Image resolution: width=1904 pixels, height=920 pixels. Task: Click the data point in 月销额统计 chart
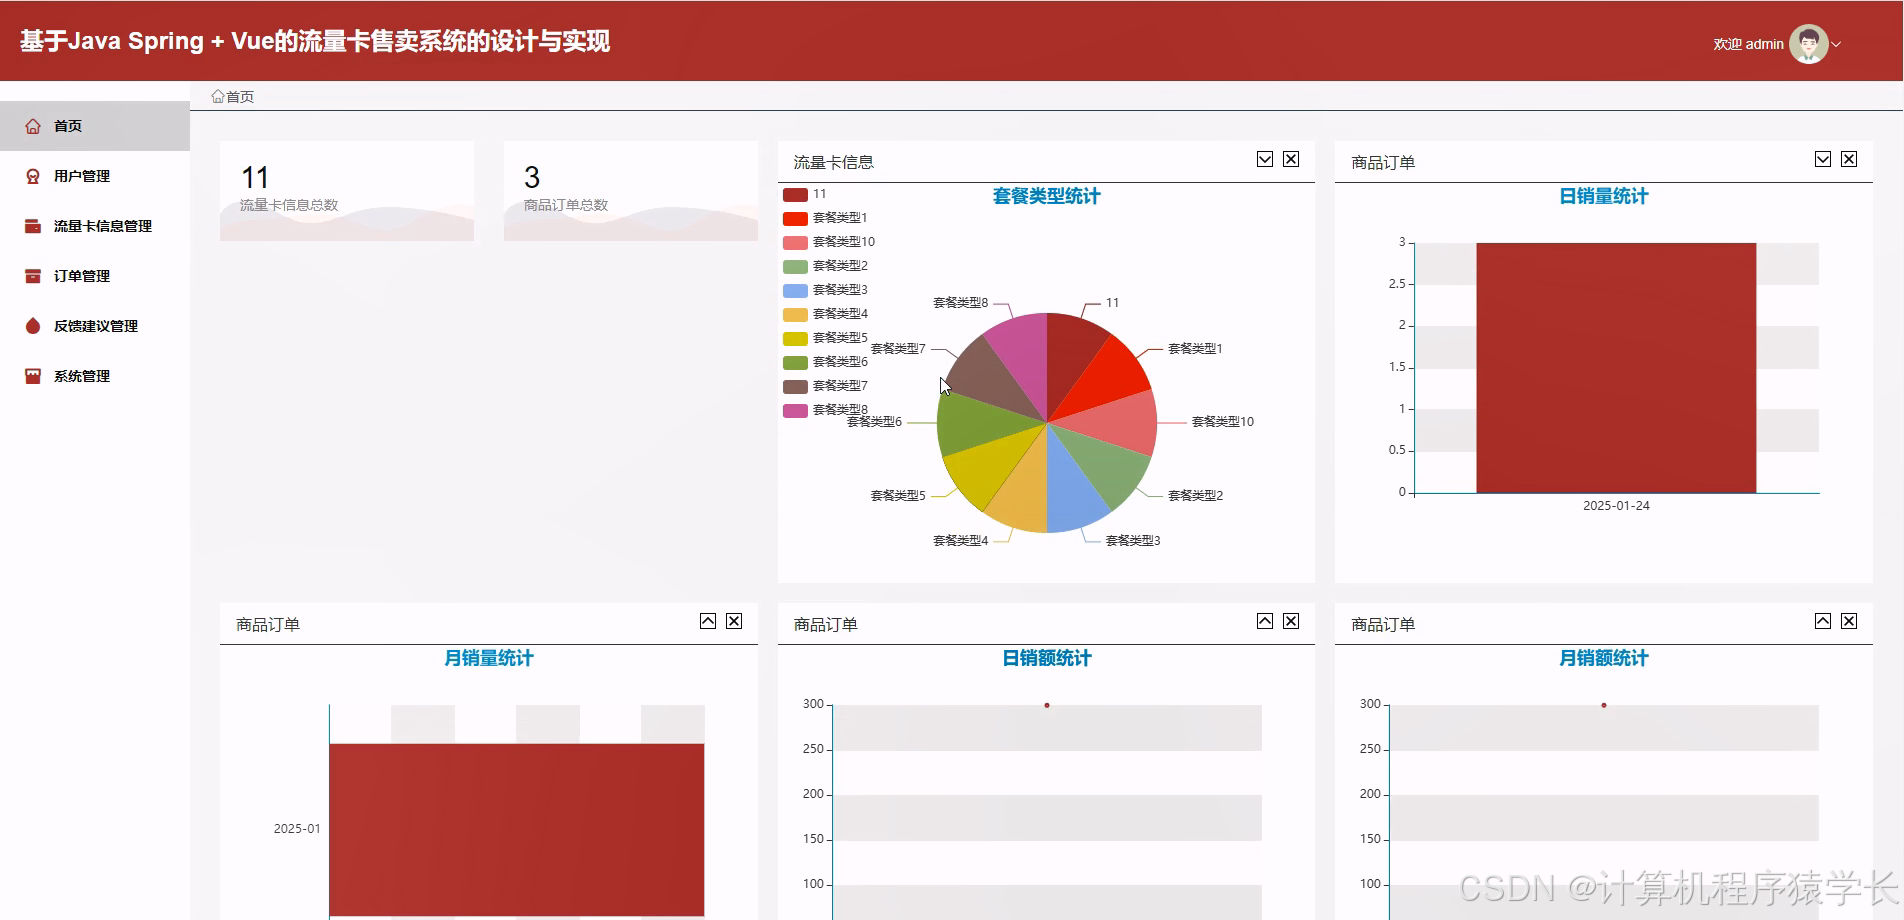pyautogui.click(x=1604, y=706)
